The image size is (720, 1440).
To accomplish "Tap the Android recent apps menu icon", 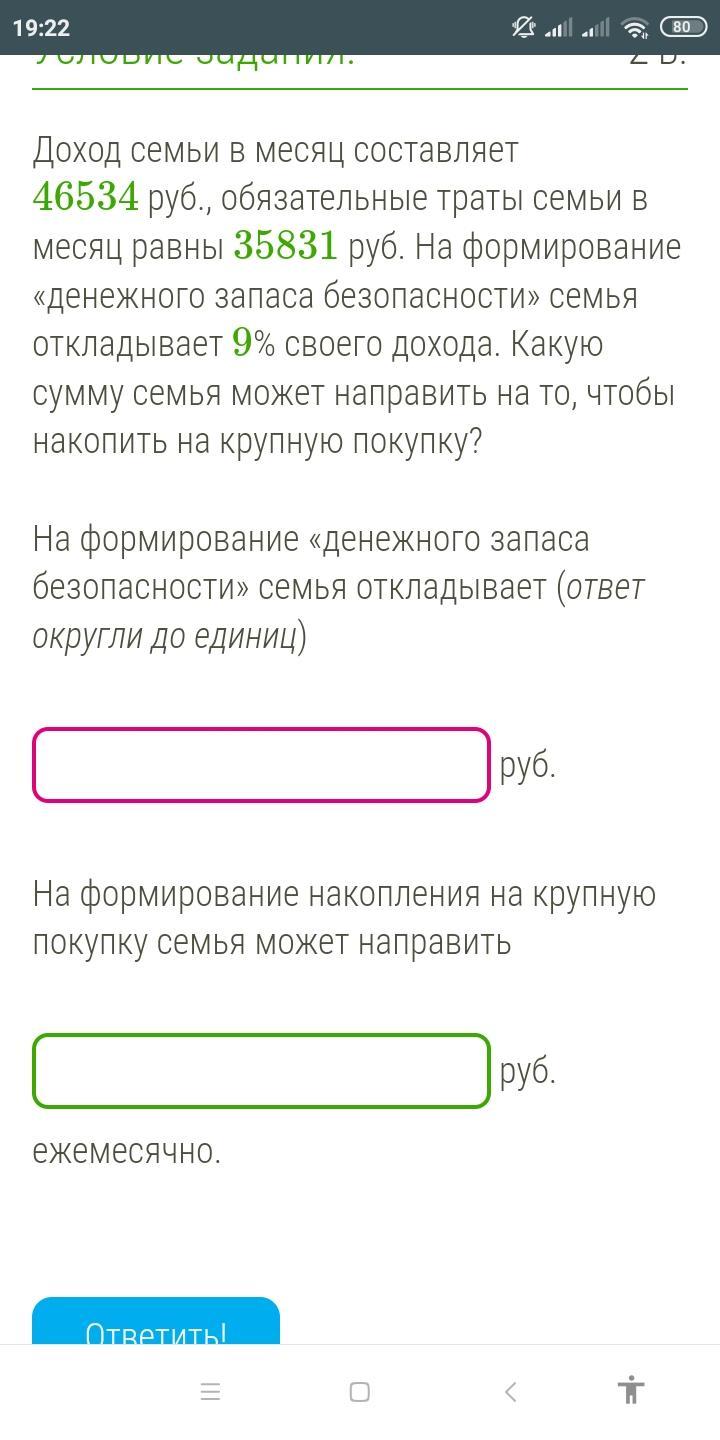I will pyautogui.click(x=210, y=1391).
